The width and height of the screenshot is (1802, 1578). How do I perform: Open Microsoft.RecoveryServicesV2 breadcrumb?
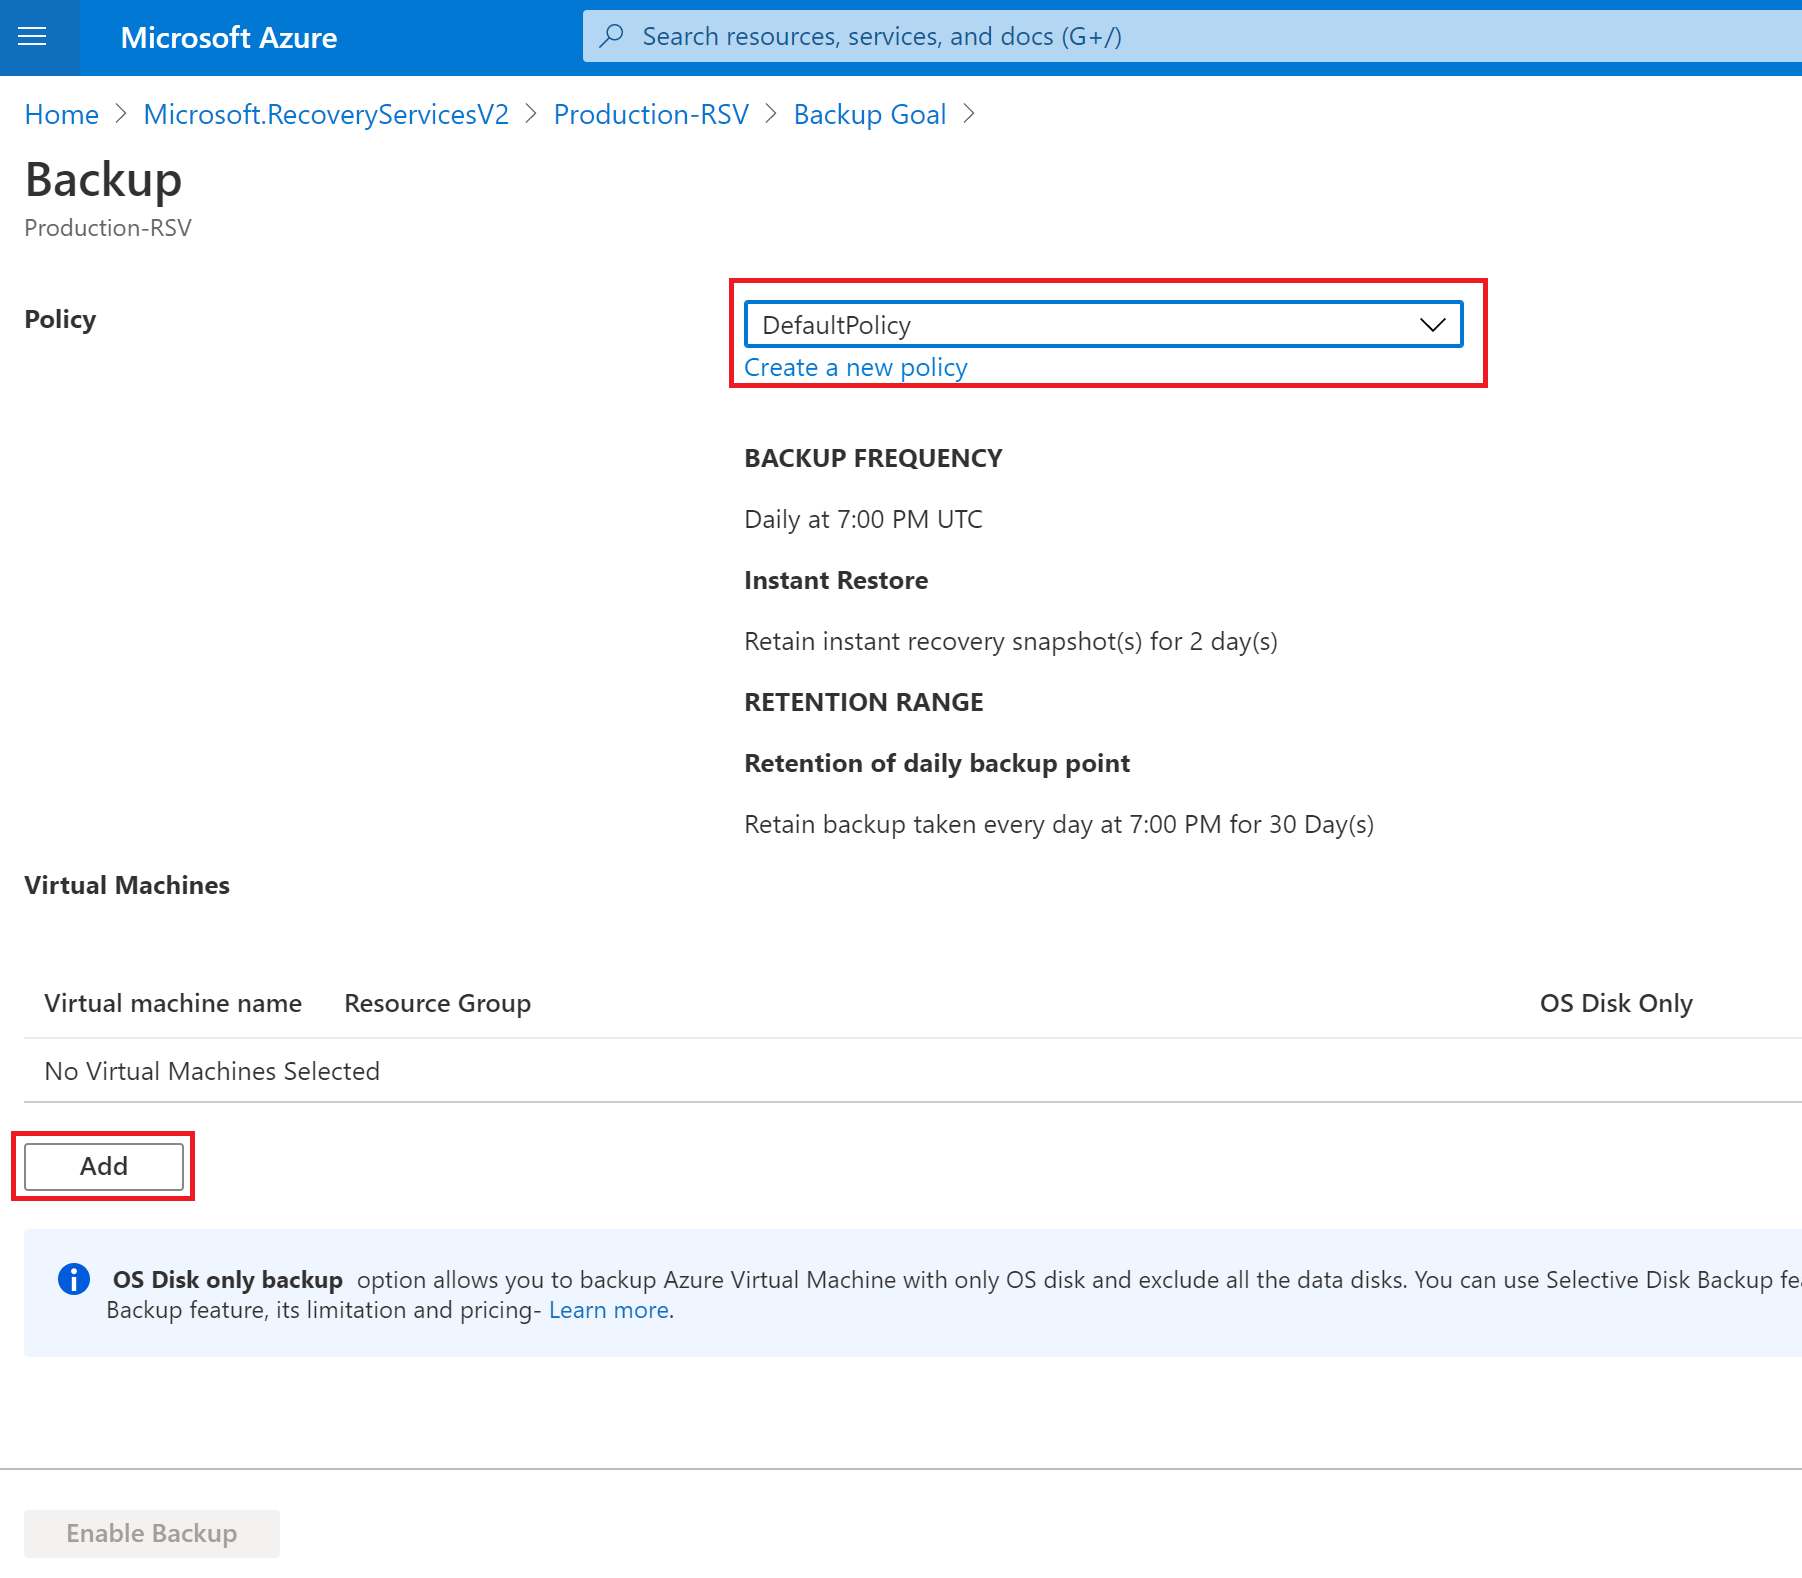[326, 114]
